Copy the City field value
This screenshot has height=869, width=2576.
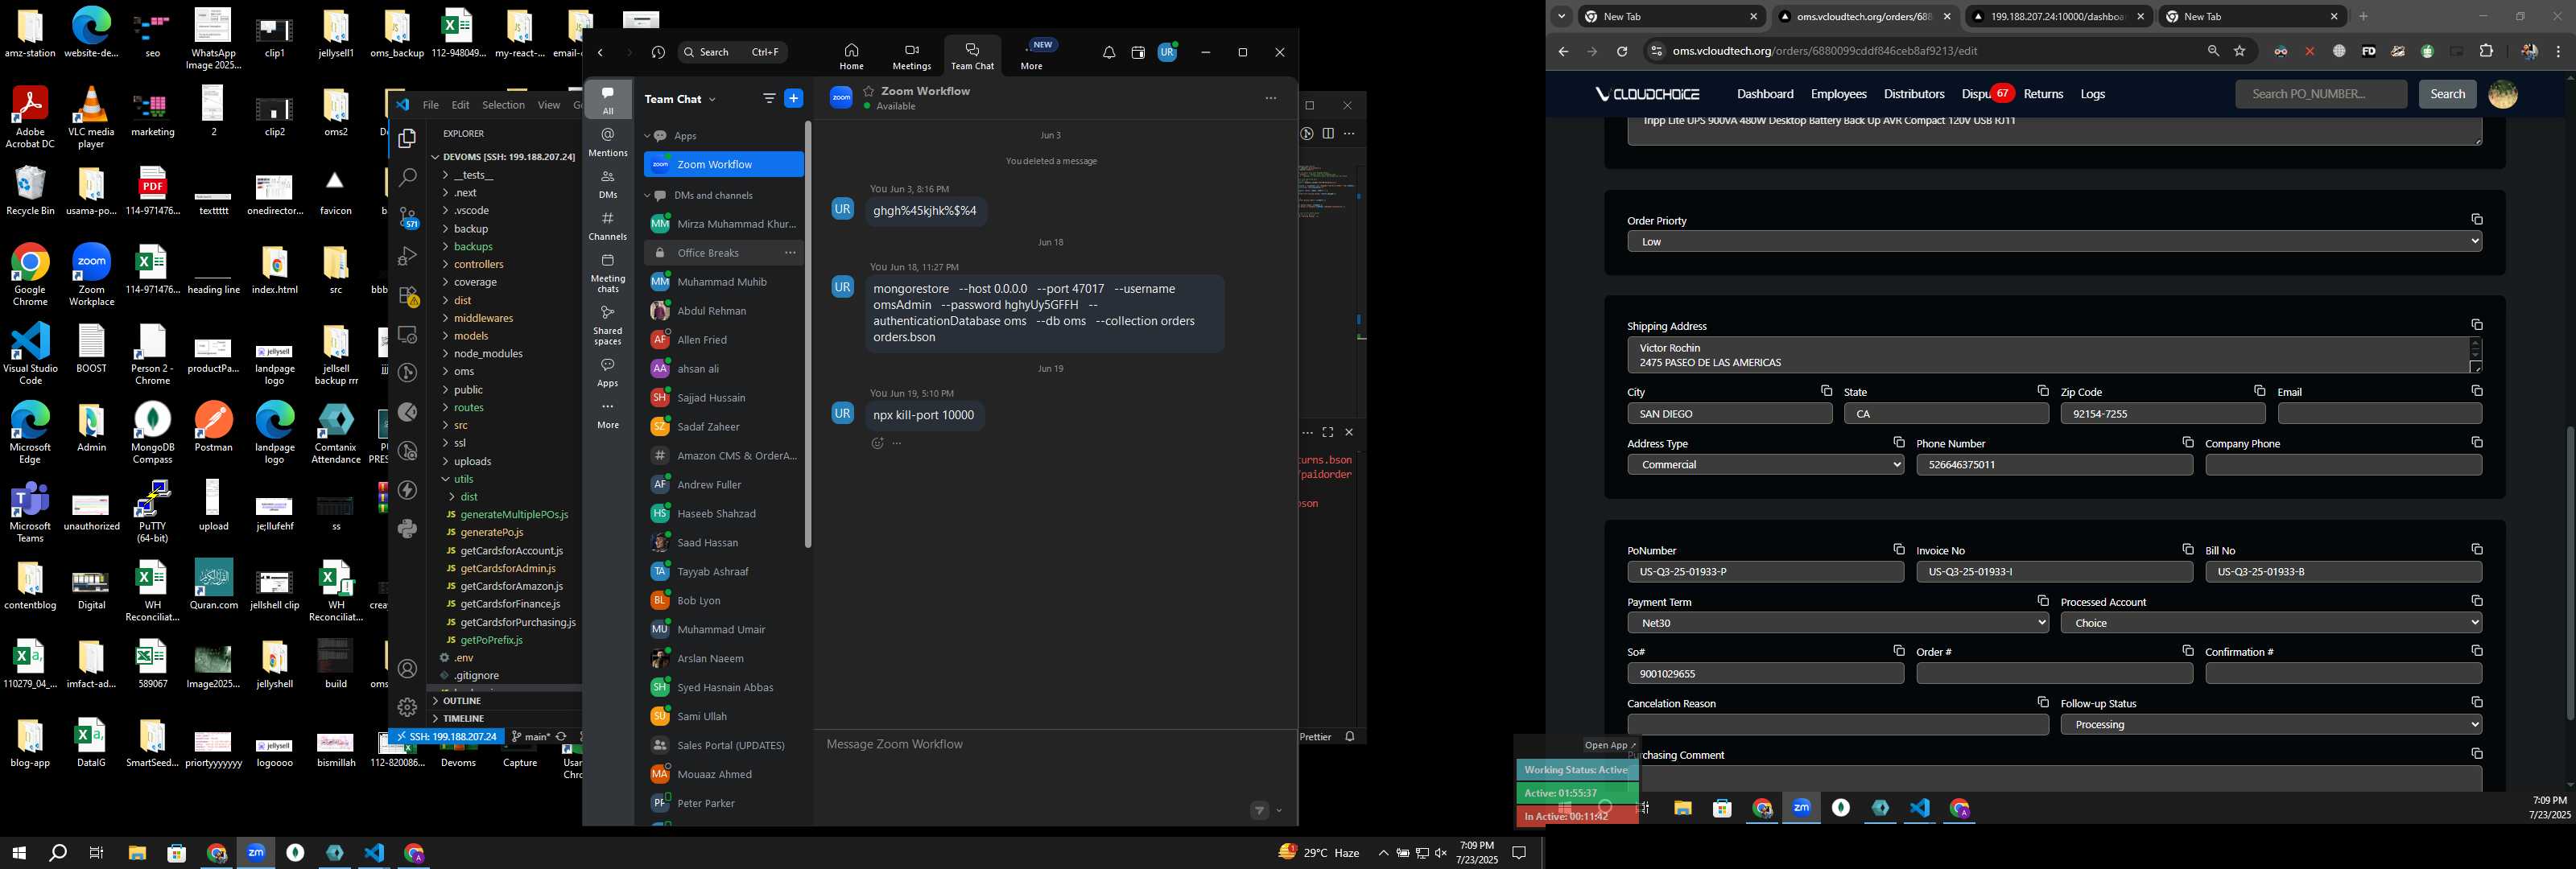(1826, 391)
